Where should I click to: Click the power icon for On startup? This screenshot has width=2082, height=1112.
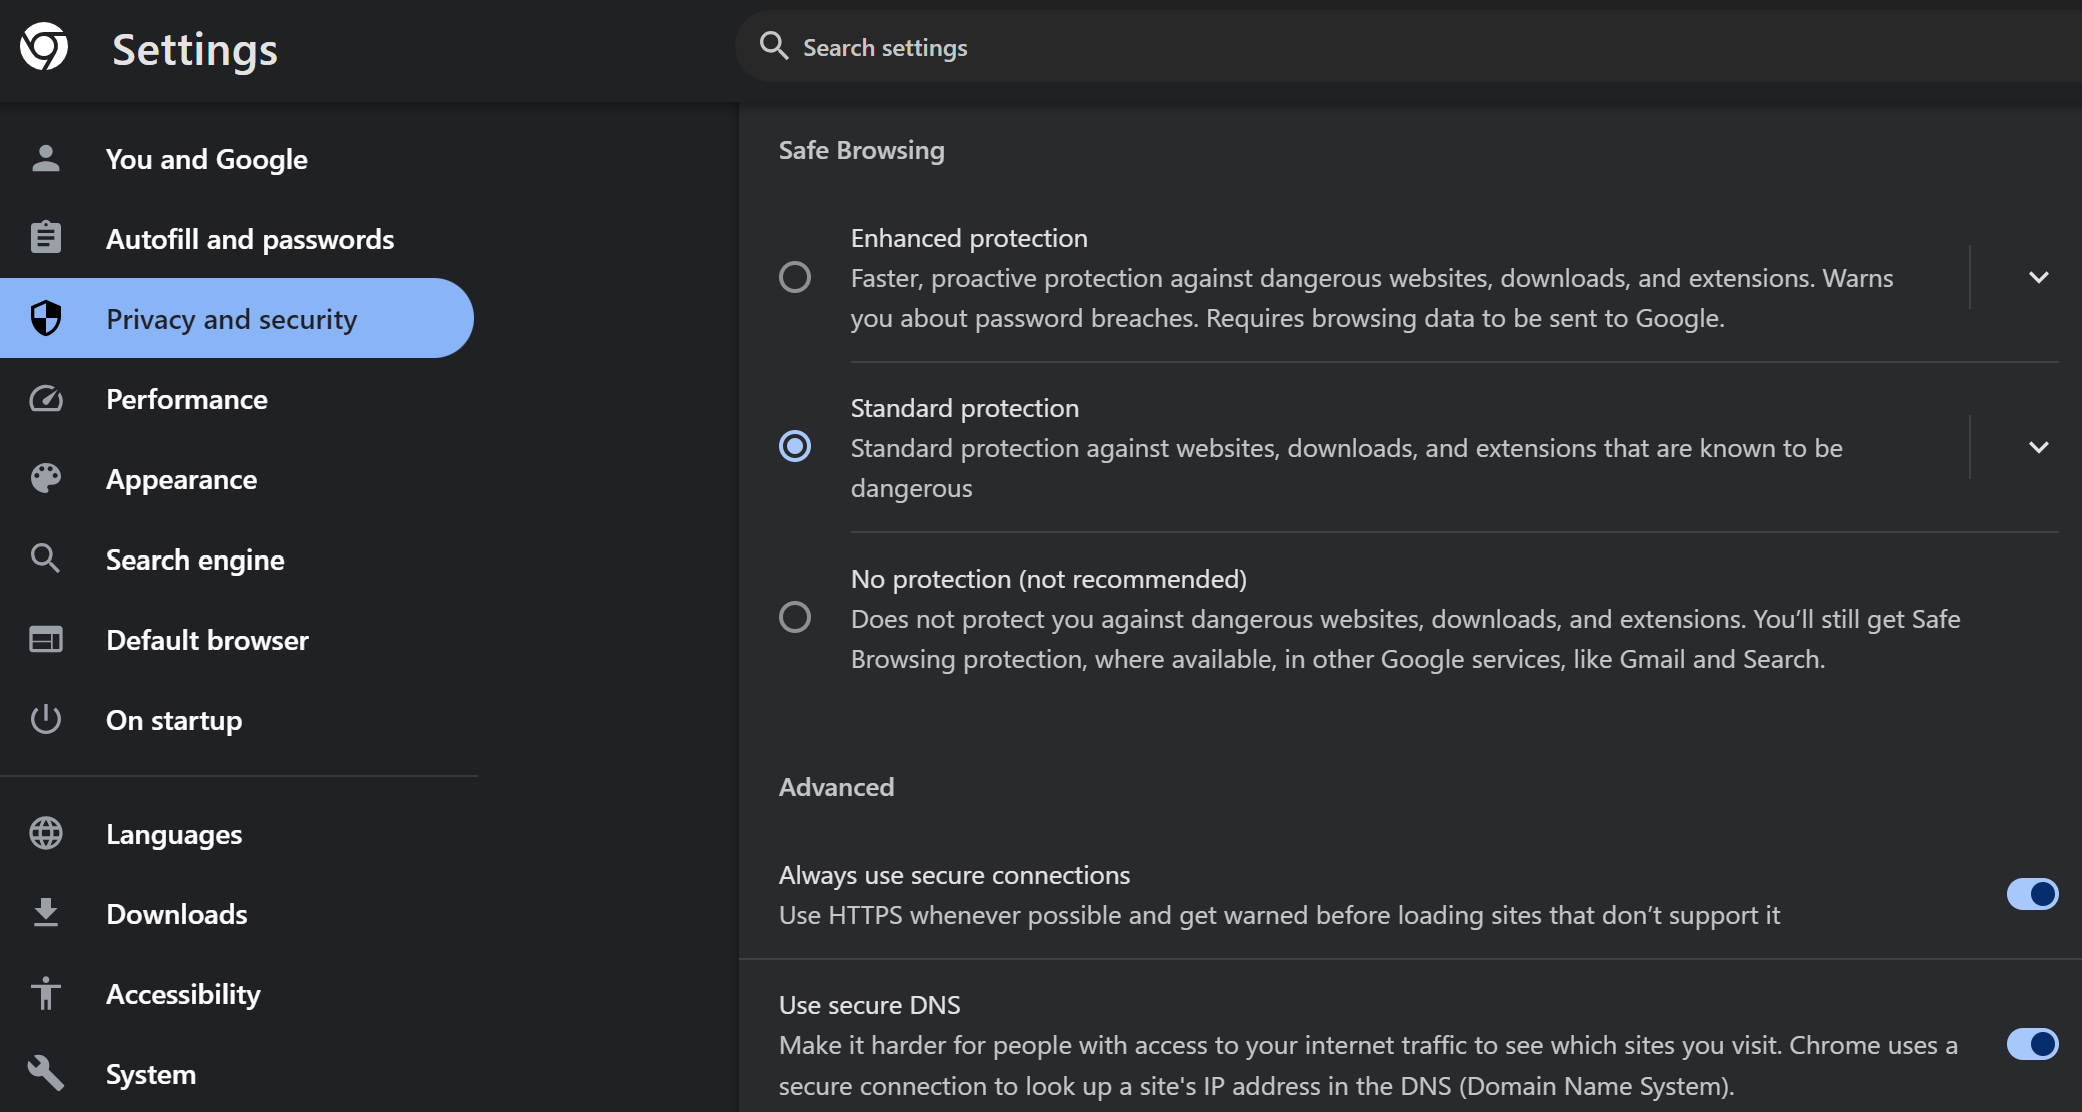(x=46, y=719)
